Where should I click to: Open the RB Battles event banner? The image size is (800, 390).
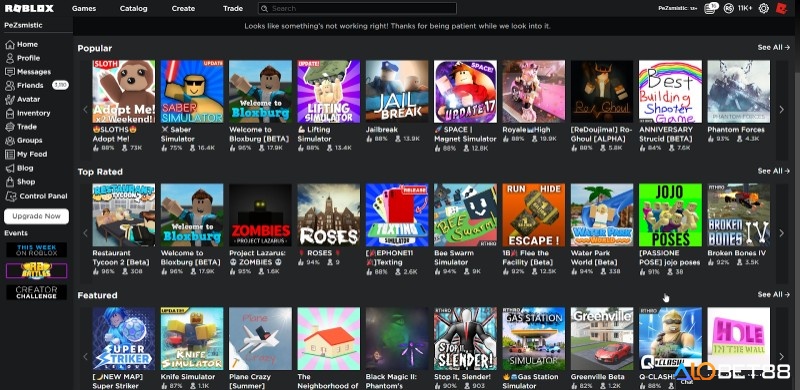point(36,271)
